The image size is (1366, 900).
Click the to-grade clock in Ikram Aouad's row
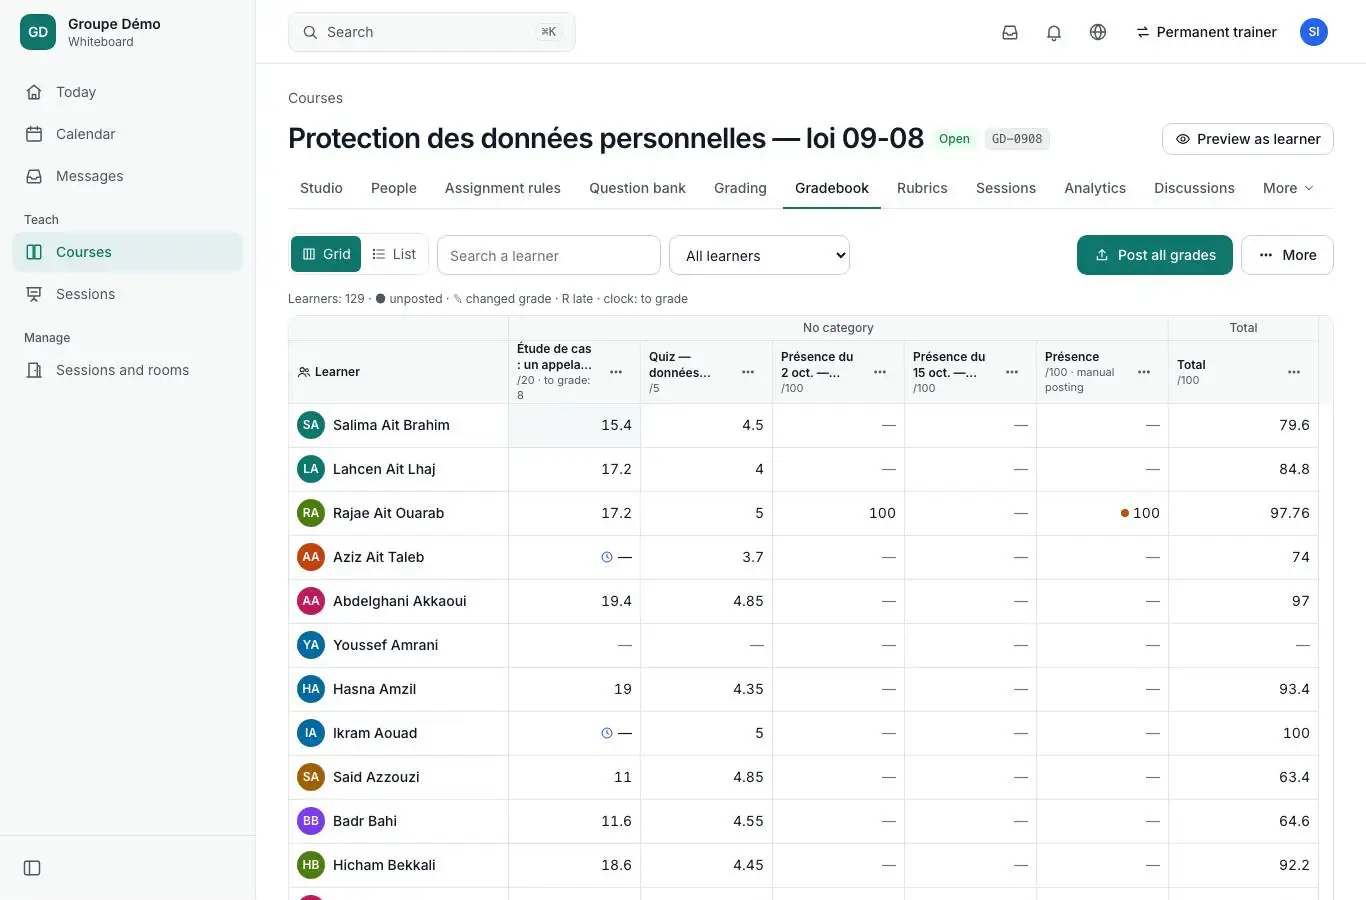tap(607, 733)
